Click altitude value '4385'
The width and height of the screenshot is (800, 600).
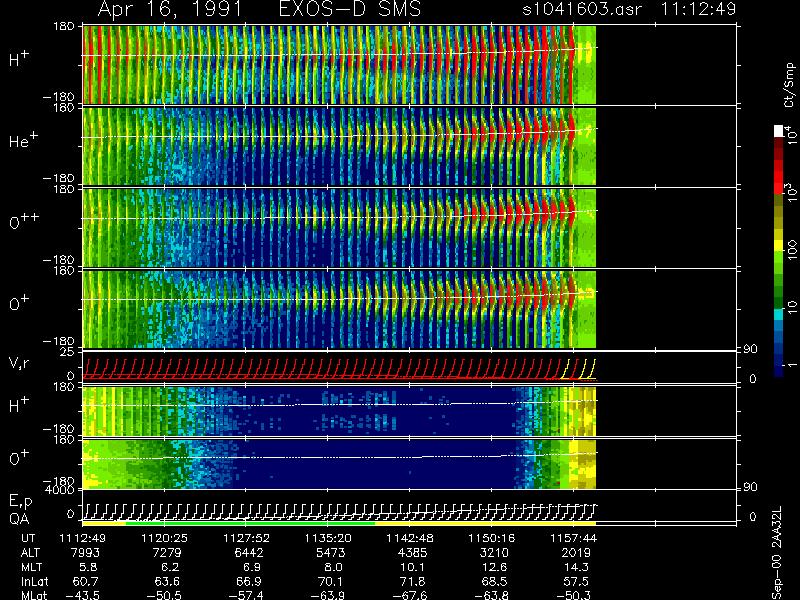pyautogui.click(x=412, y=553)
